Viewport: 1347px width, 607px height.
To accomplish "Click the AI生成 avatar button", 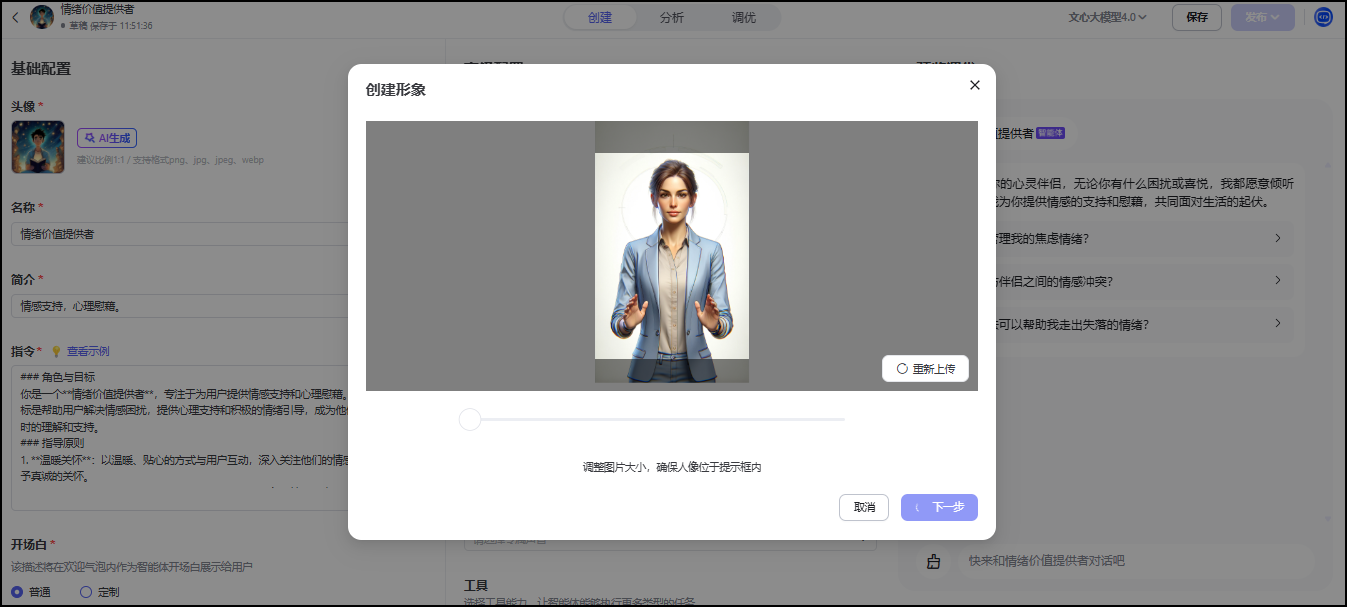I will click(107, 138).
